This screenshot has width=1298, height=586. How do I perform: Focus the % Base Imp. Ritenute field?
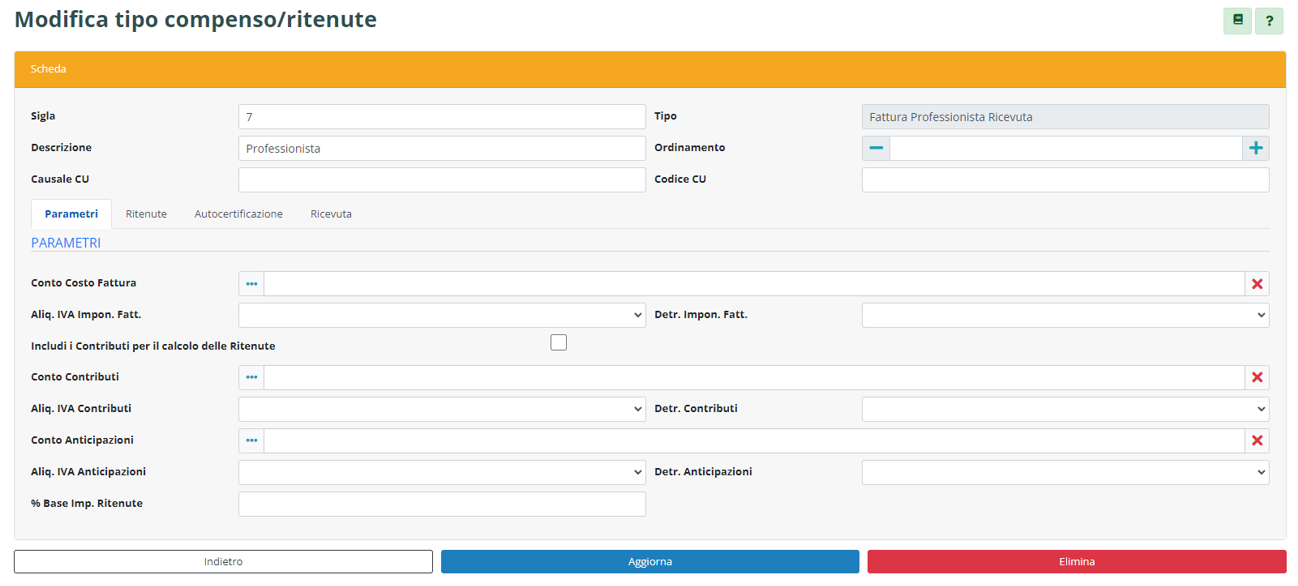click(442, 504)
